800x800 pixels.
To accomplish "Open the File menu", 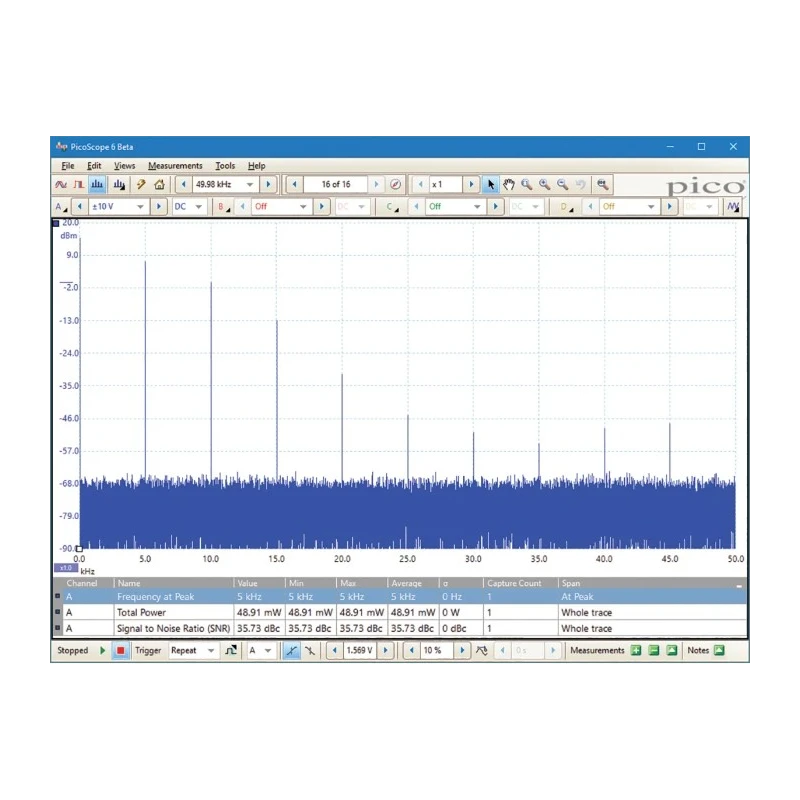I will [68, 166].
